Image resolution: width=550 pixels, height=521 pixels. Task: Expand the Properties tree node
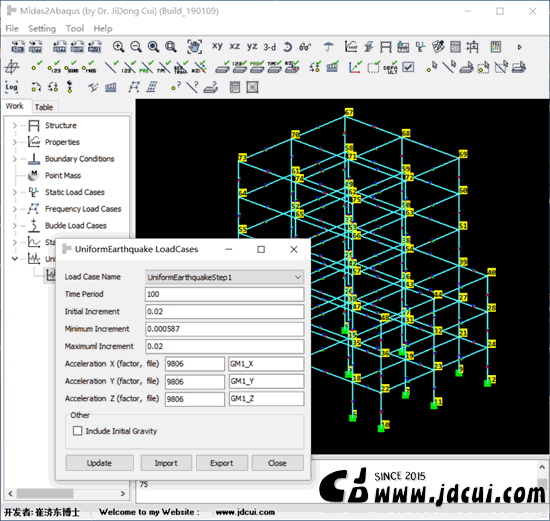pyautogui.click(x=15, y=142)
